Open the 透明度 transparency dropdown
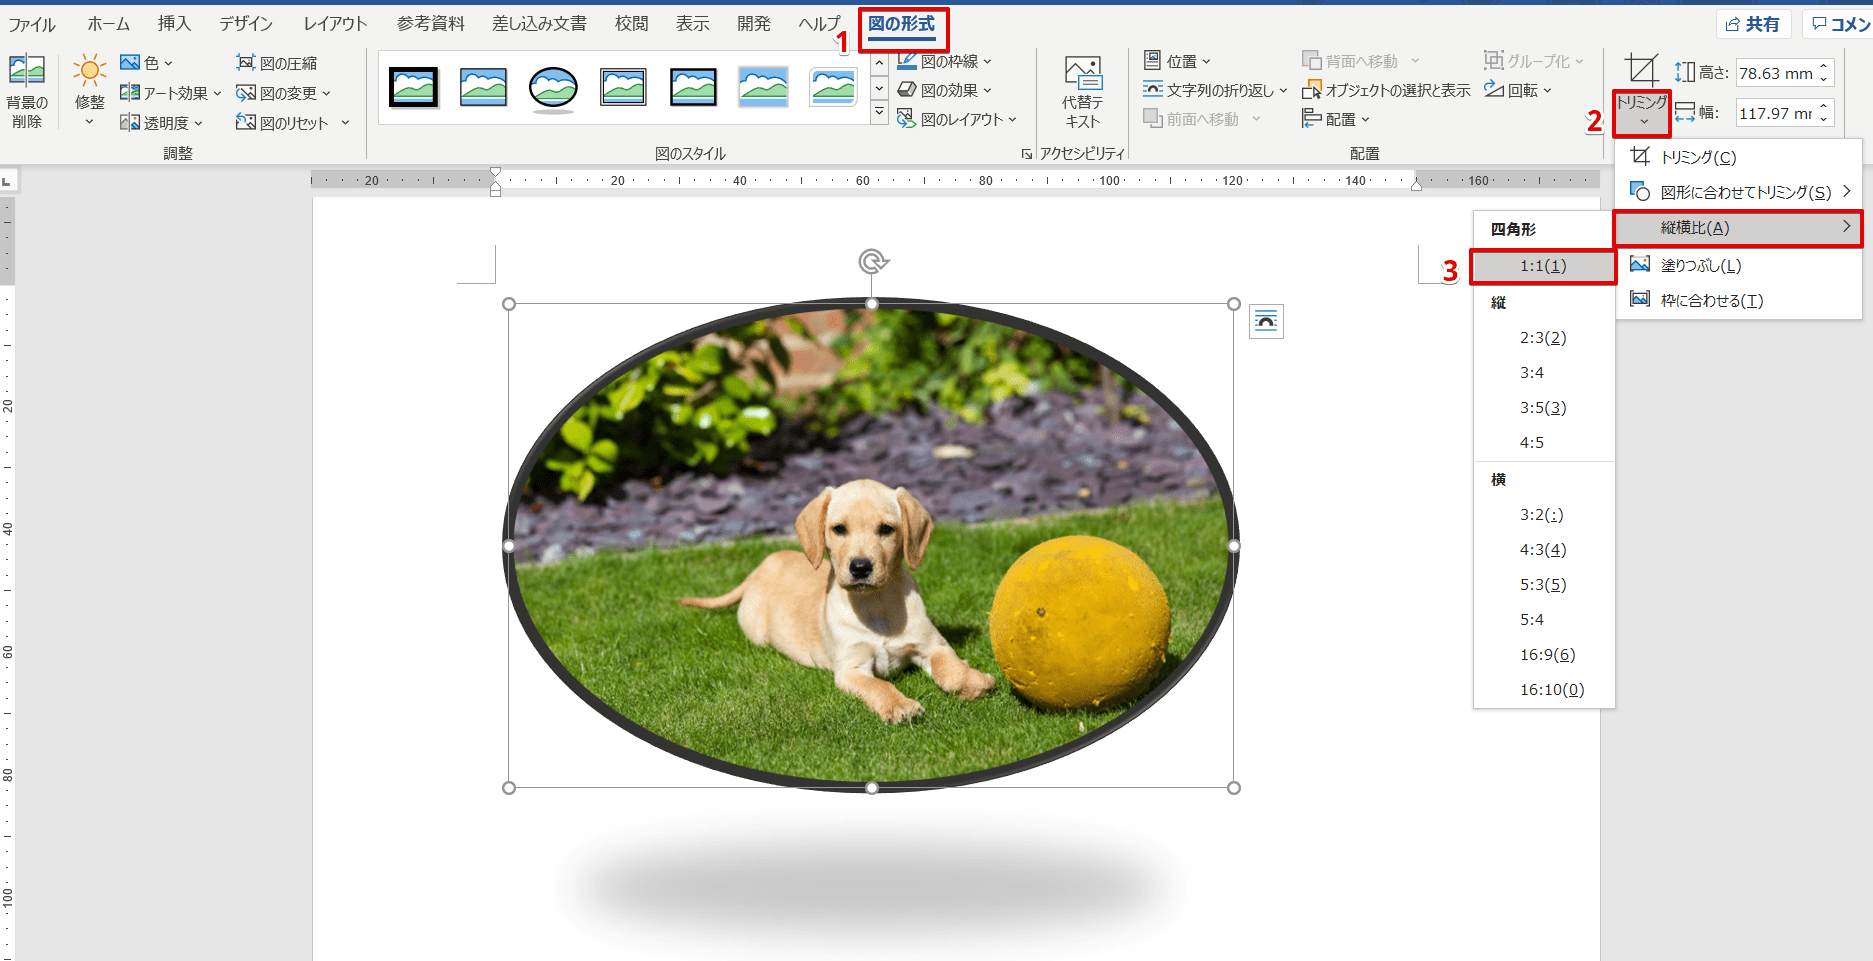 pos(161,123)
